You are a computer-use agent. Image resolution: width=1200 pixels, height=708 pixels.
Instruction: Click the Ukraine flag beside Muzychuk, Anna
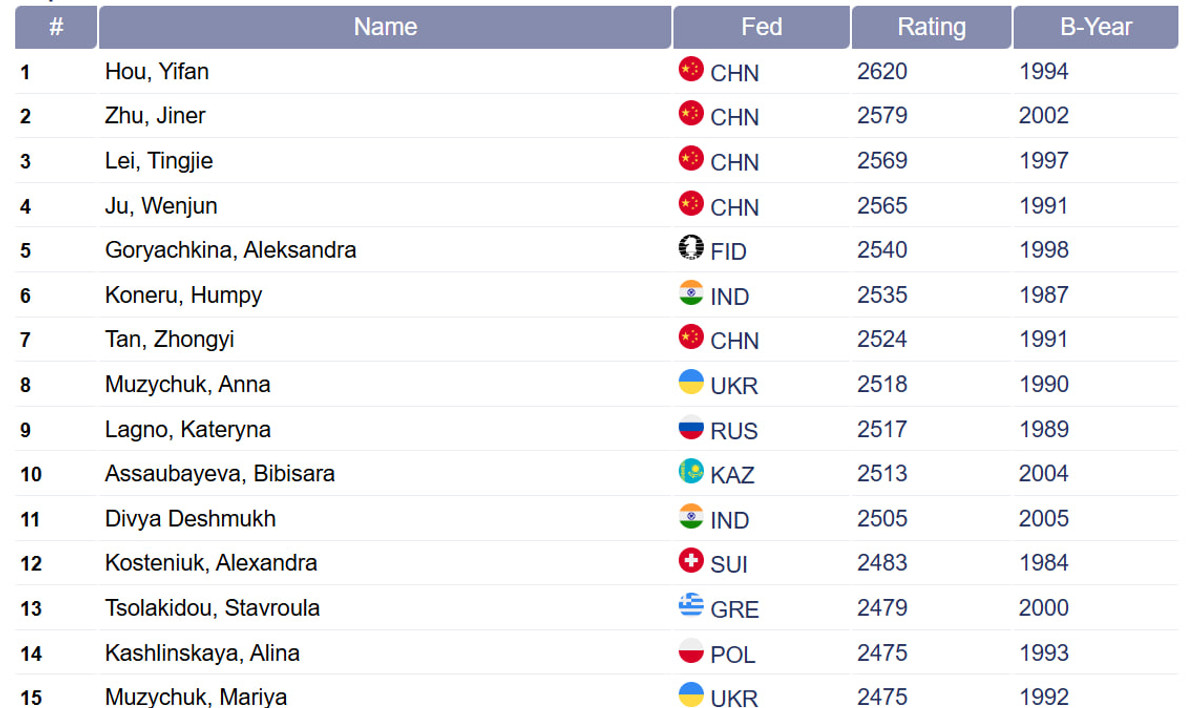(x=691, y=382)
